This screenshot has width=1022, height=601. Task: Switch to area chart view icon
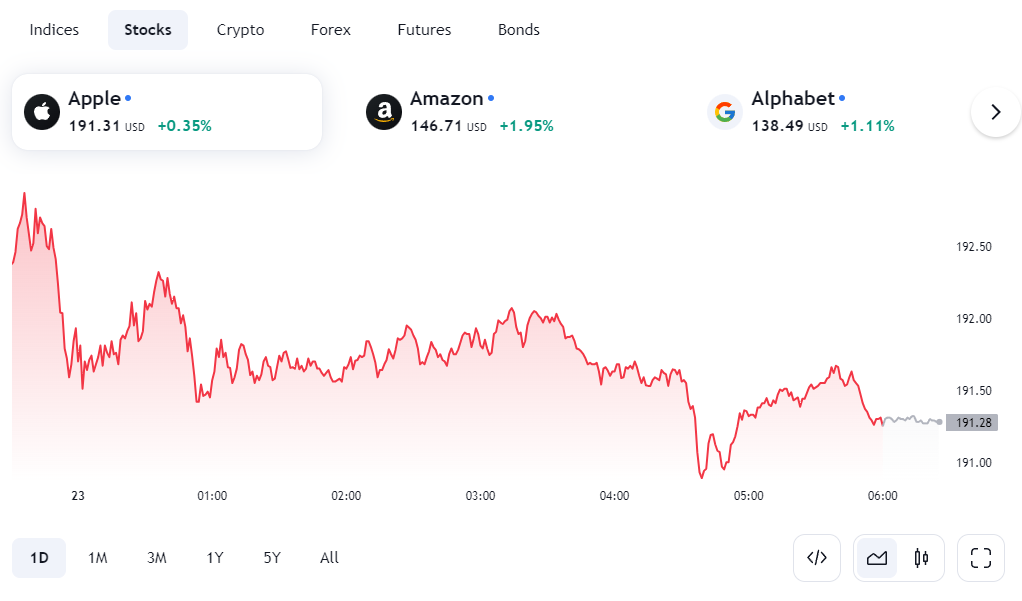point(877,558)
